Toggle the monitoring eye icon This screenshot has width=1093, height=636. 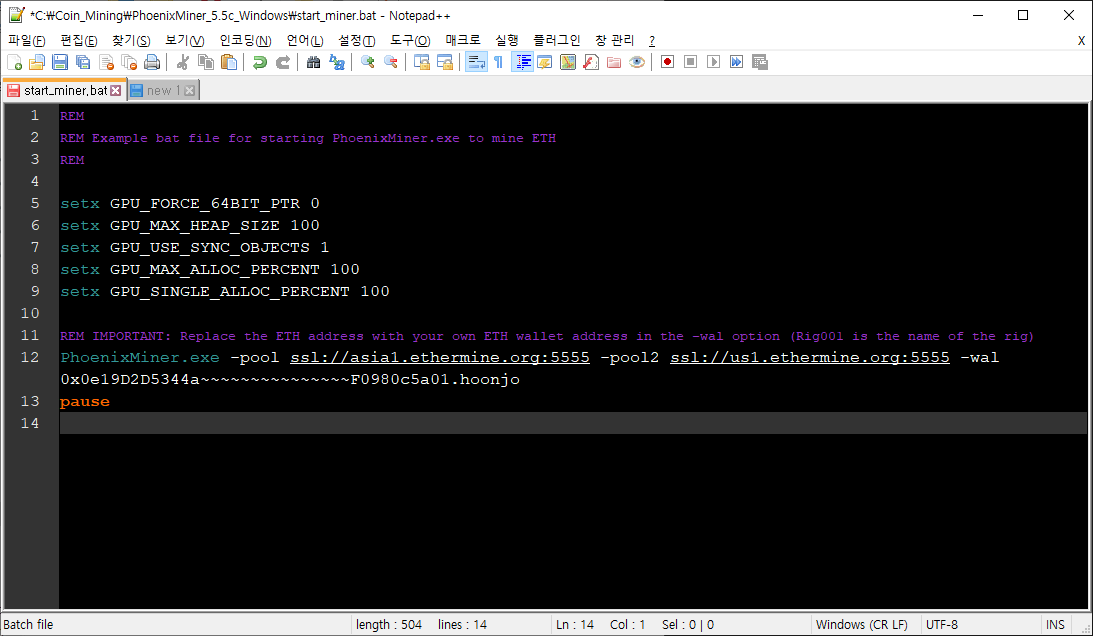636,62
